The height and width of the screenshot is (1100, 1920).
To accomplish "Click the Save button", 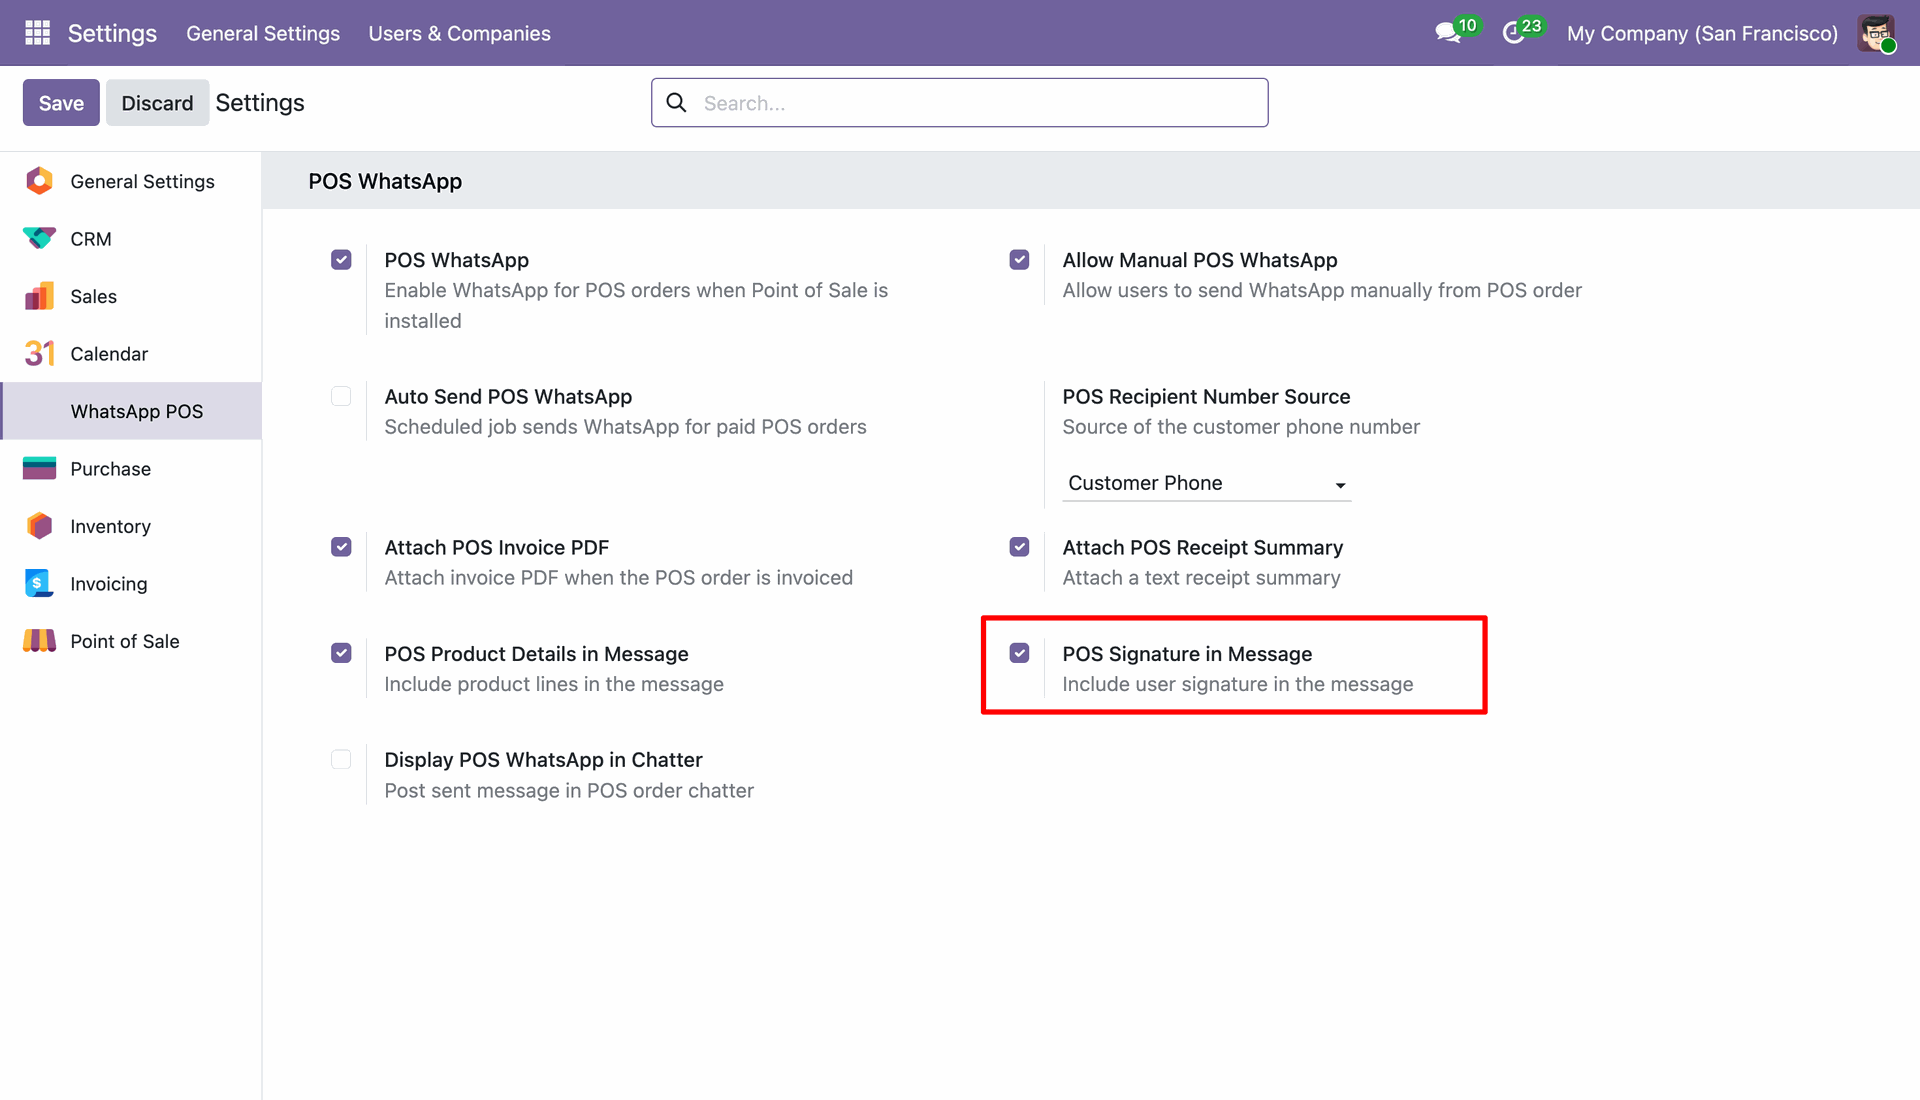I will click(x=61, y=103).
